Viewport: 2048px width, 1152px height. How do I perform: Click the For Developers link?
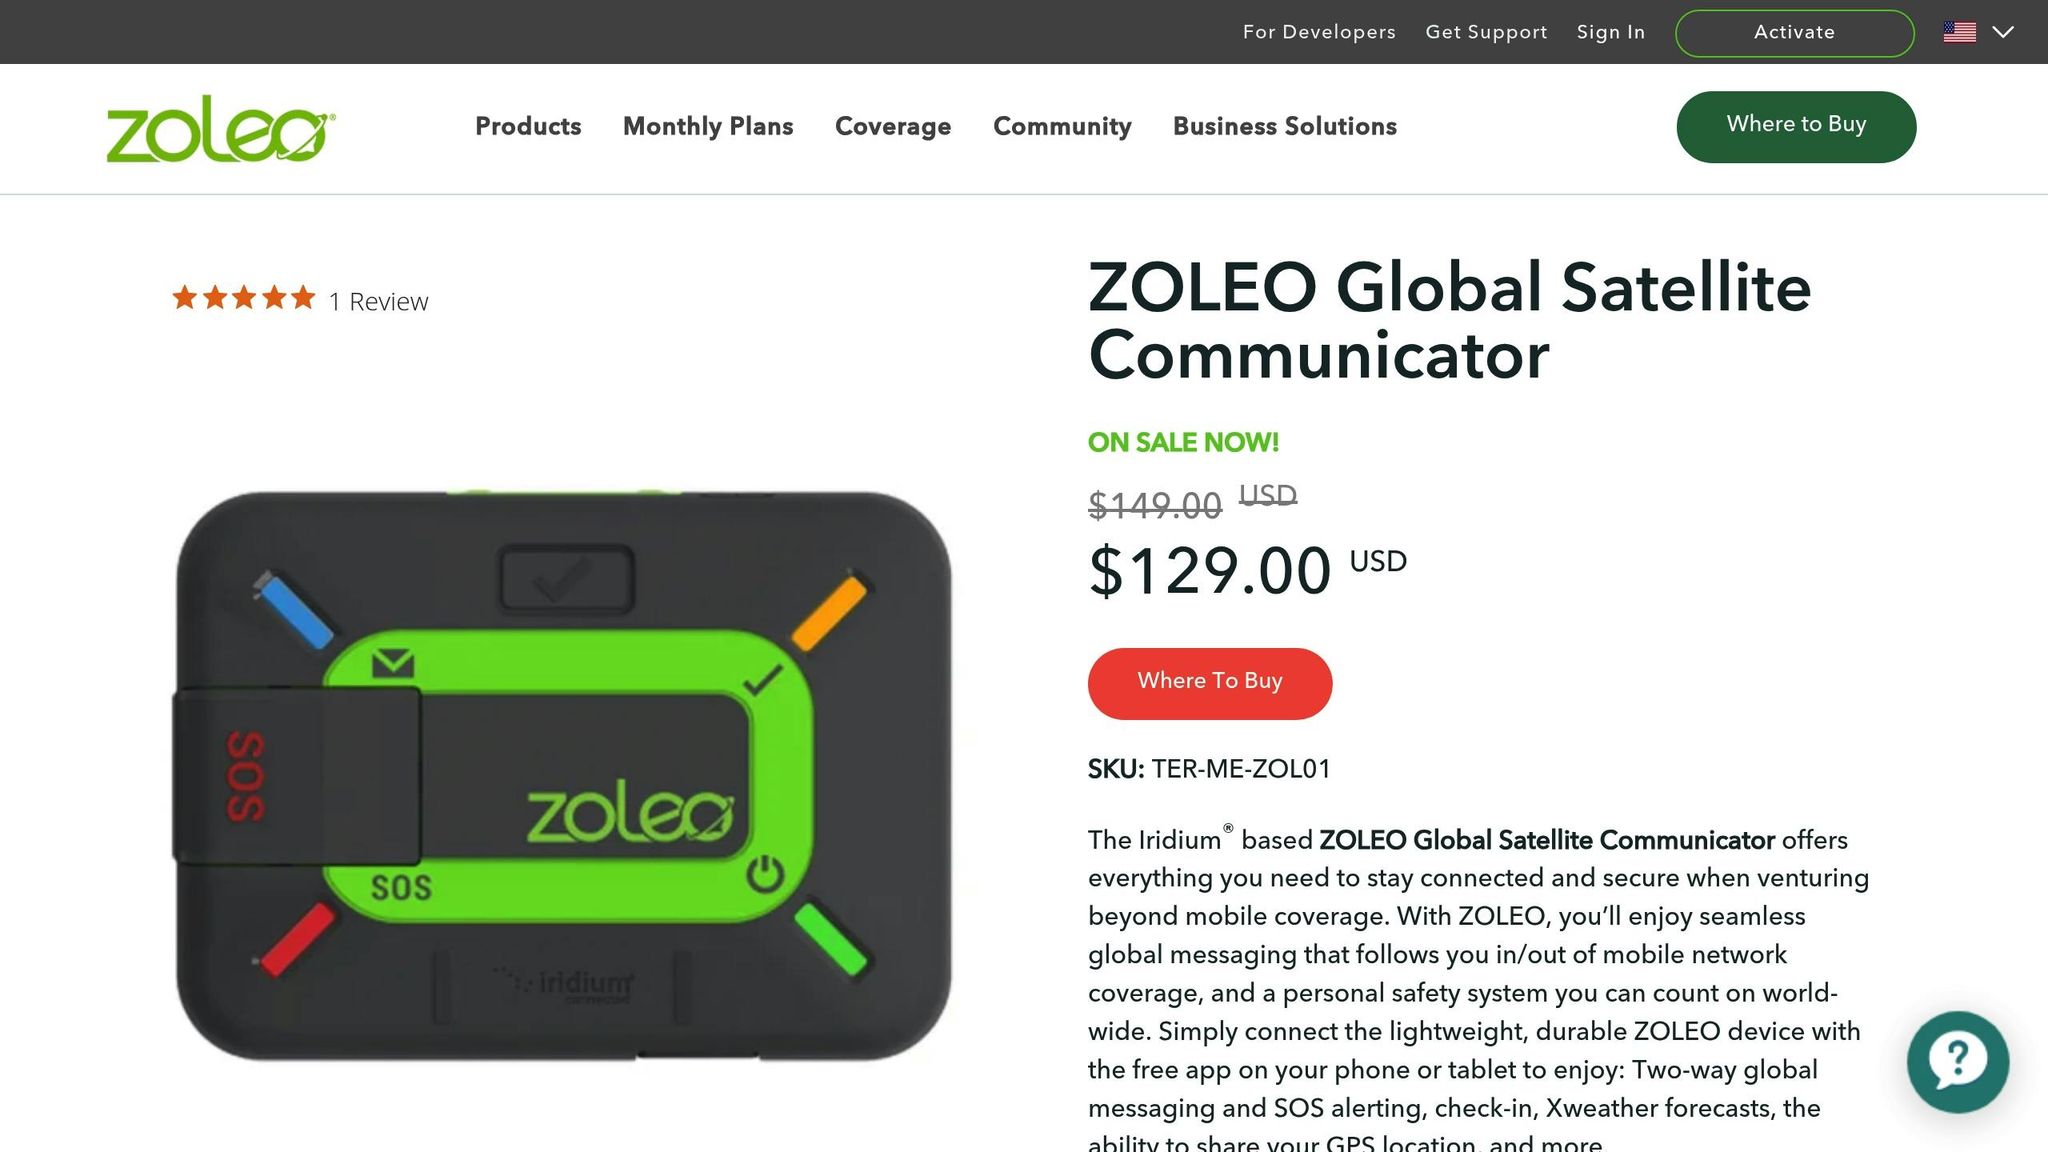click(x=1319, y=31)
